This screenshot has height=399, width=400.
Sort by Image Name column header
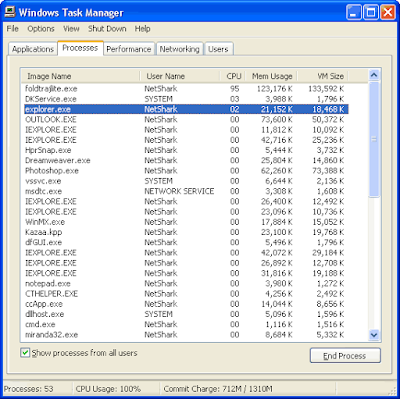coord(81,76)
